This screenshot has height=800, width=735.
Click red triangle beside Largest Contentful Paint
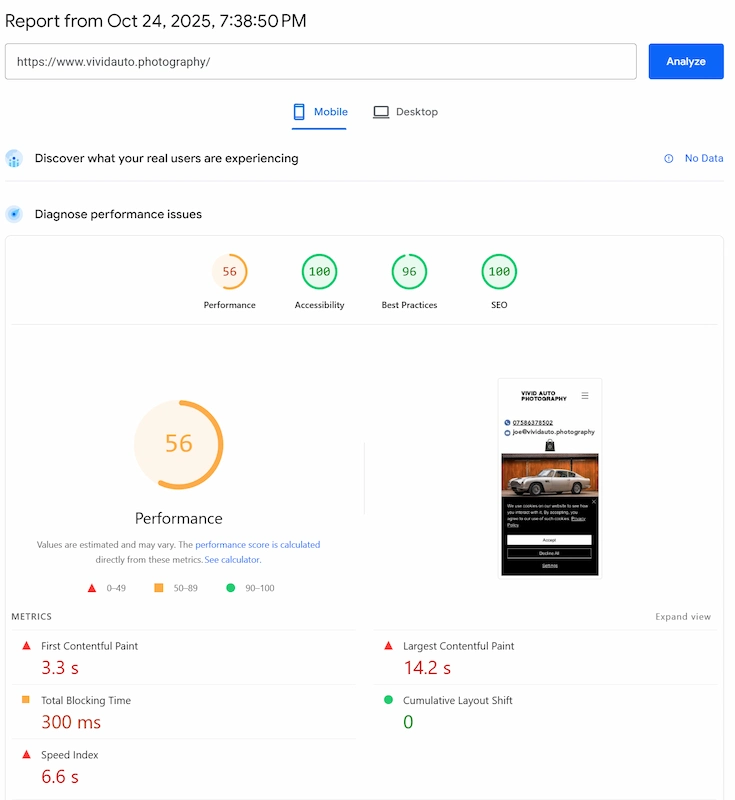pos(388,645)
